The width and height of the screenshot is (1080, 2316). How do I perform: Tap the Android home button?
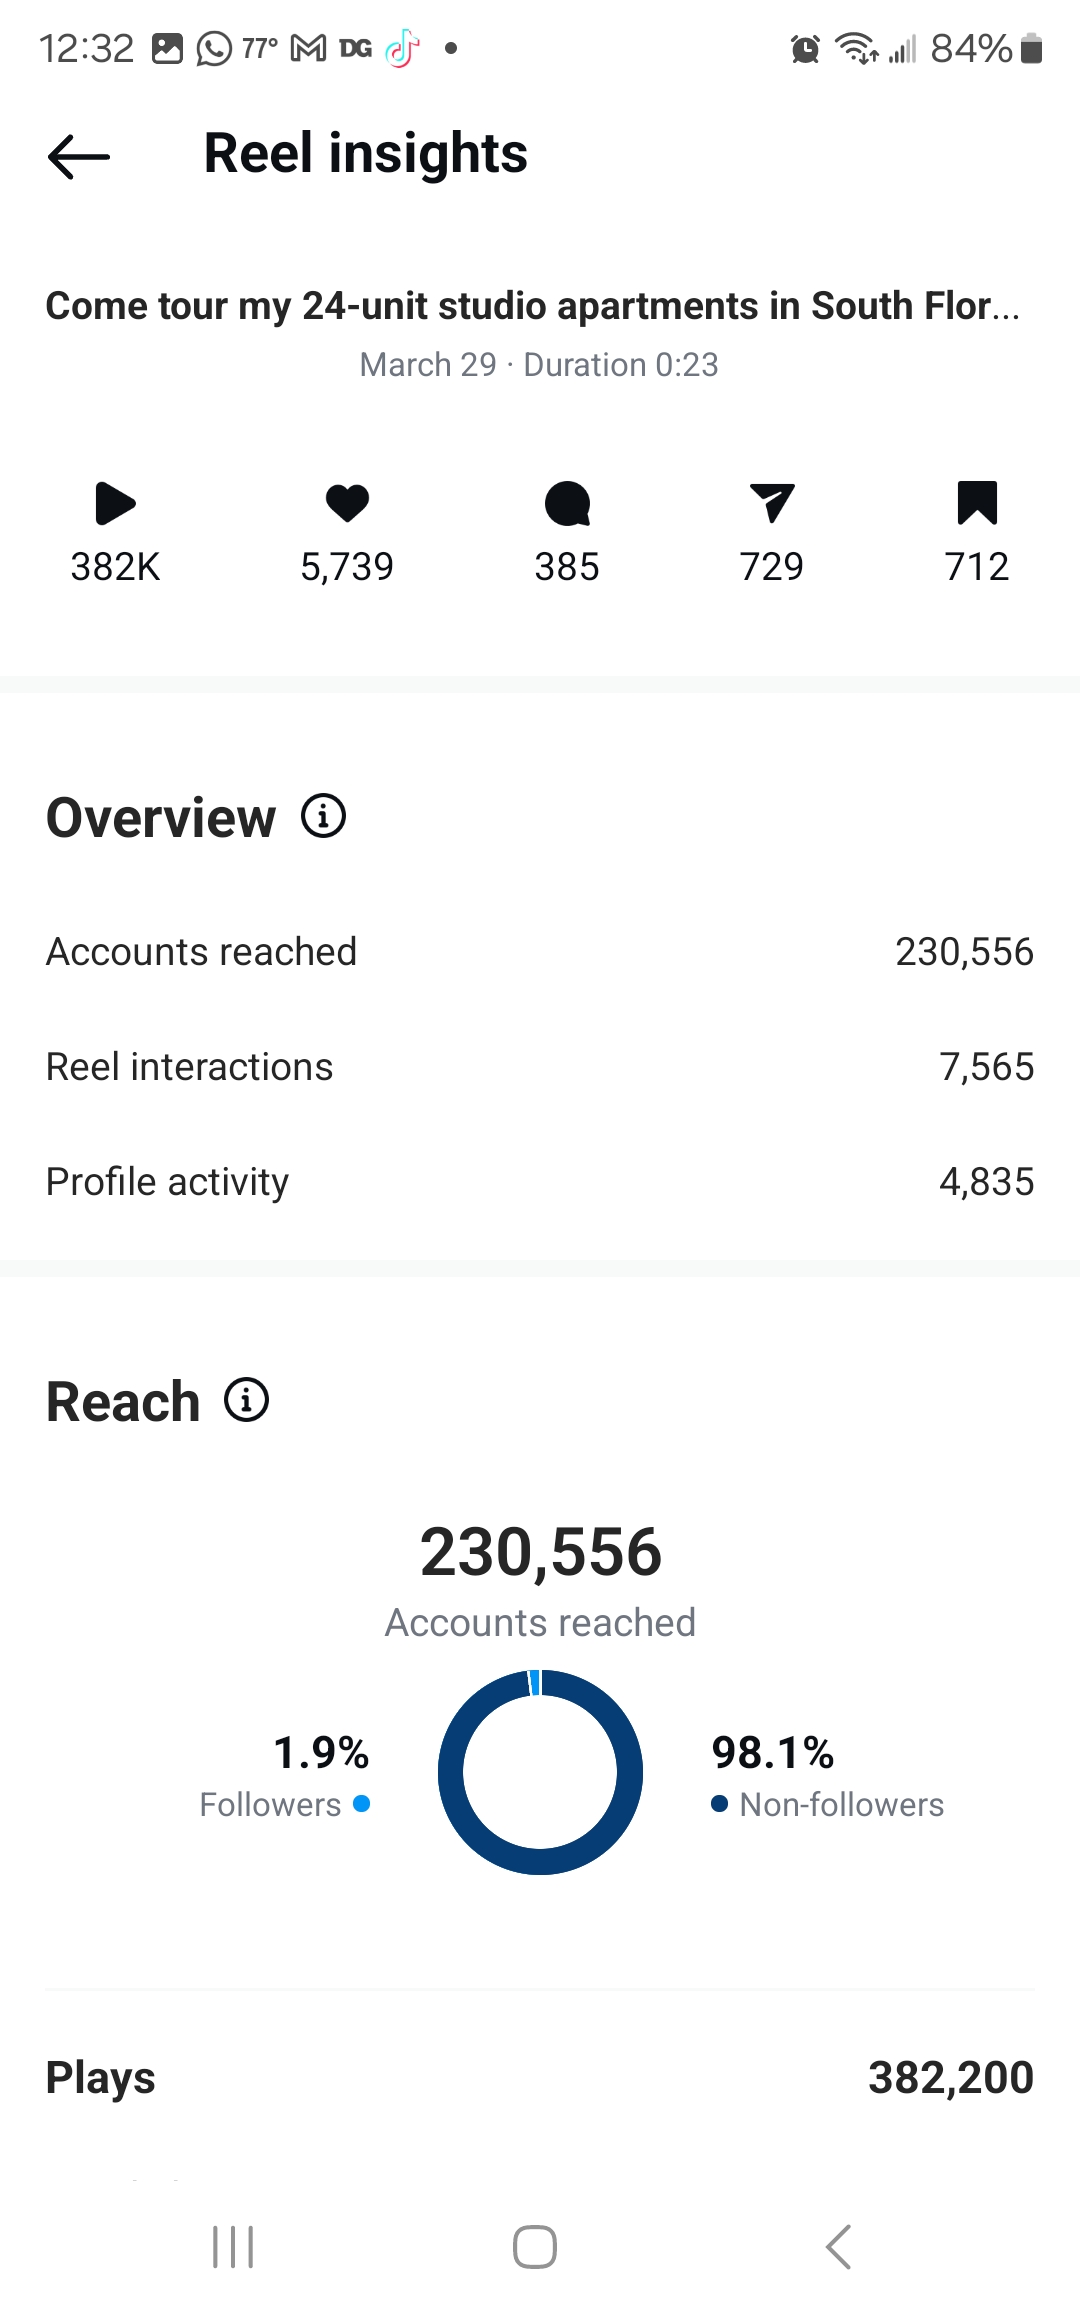tap(535, 2247)
